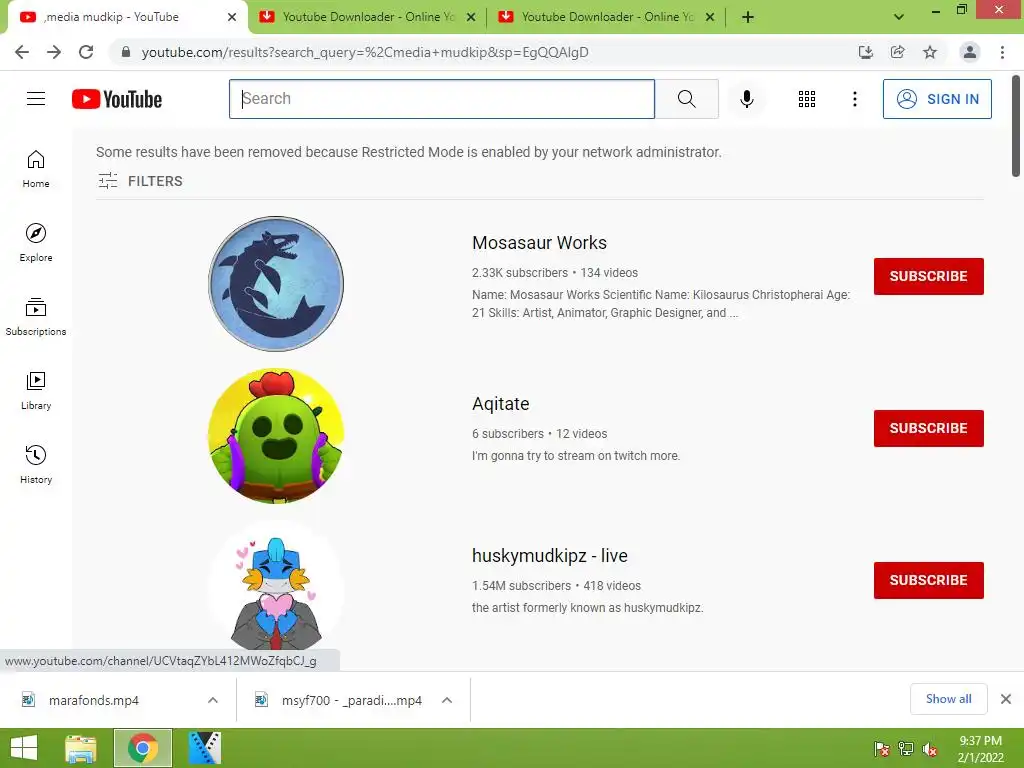This screenshot has height=768, width=1024.
Task: Open a new browser tab
Action: coord(748,17)
